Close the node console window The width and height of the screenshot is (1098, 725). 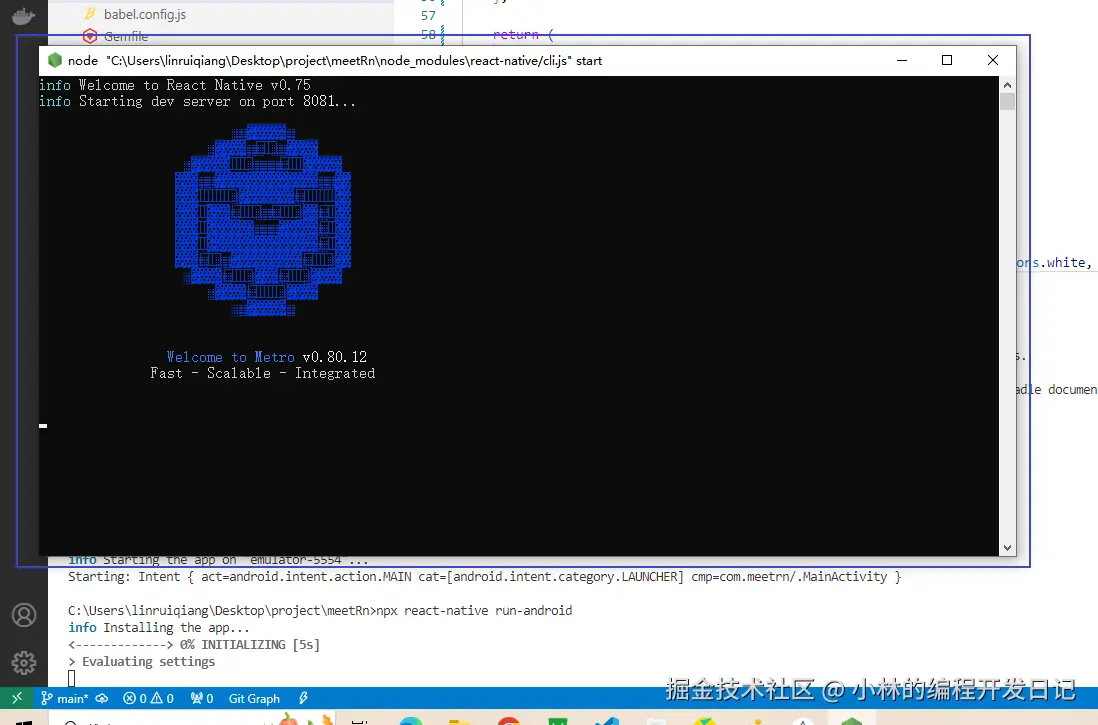[x=992, y=60]
